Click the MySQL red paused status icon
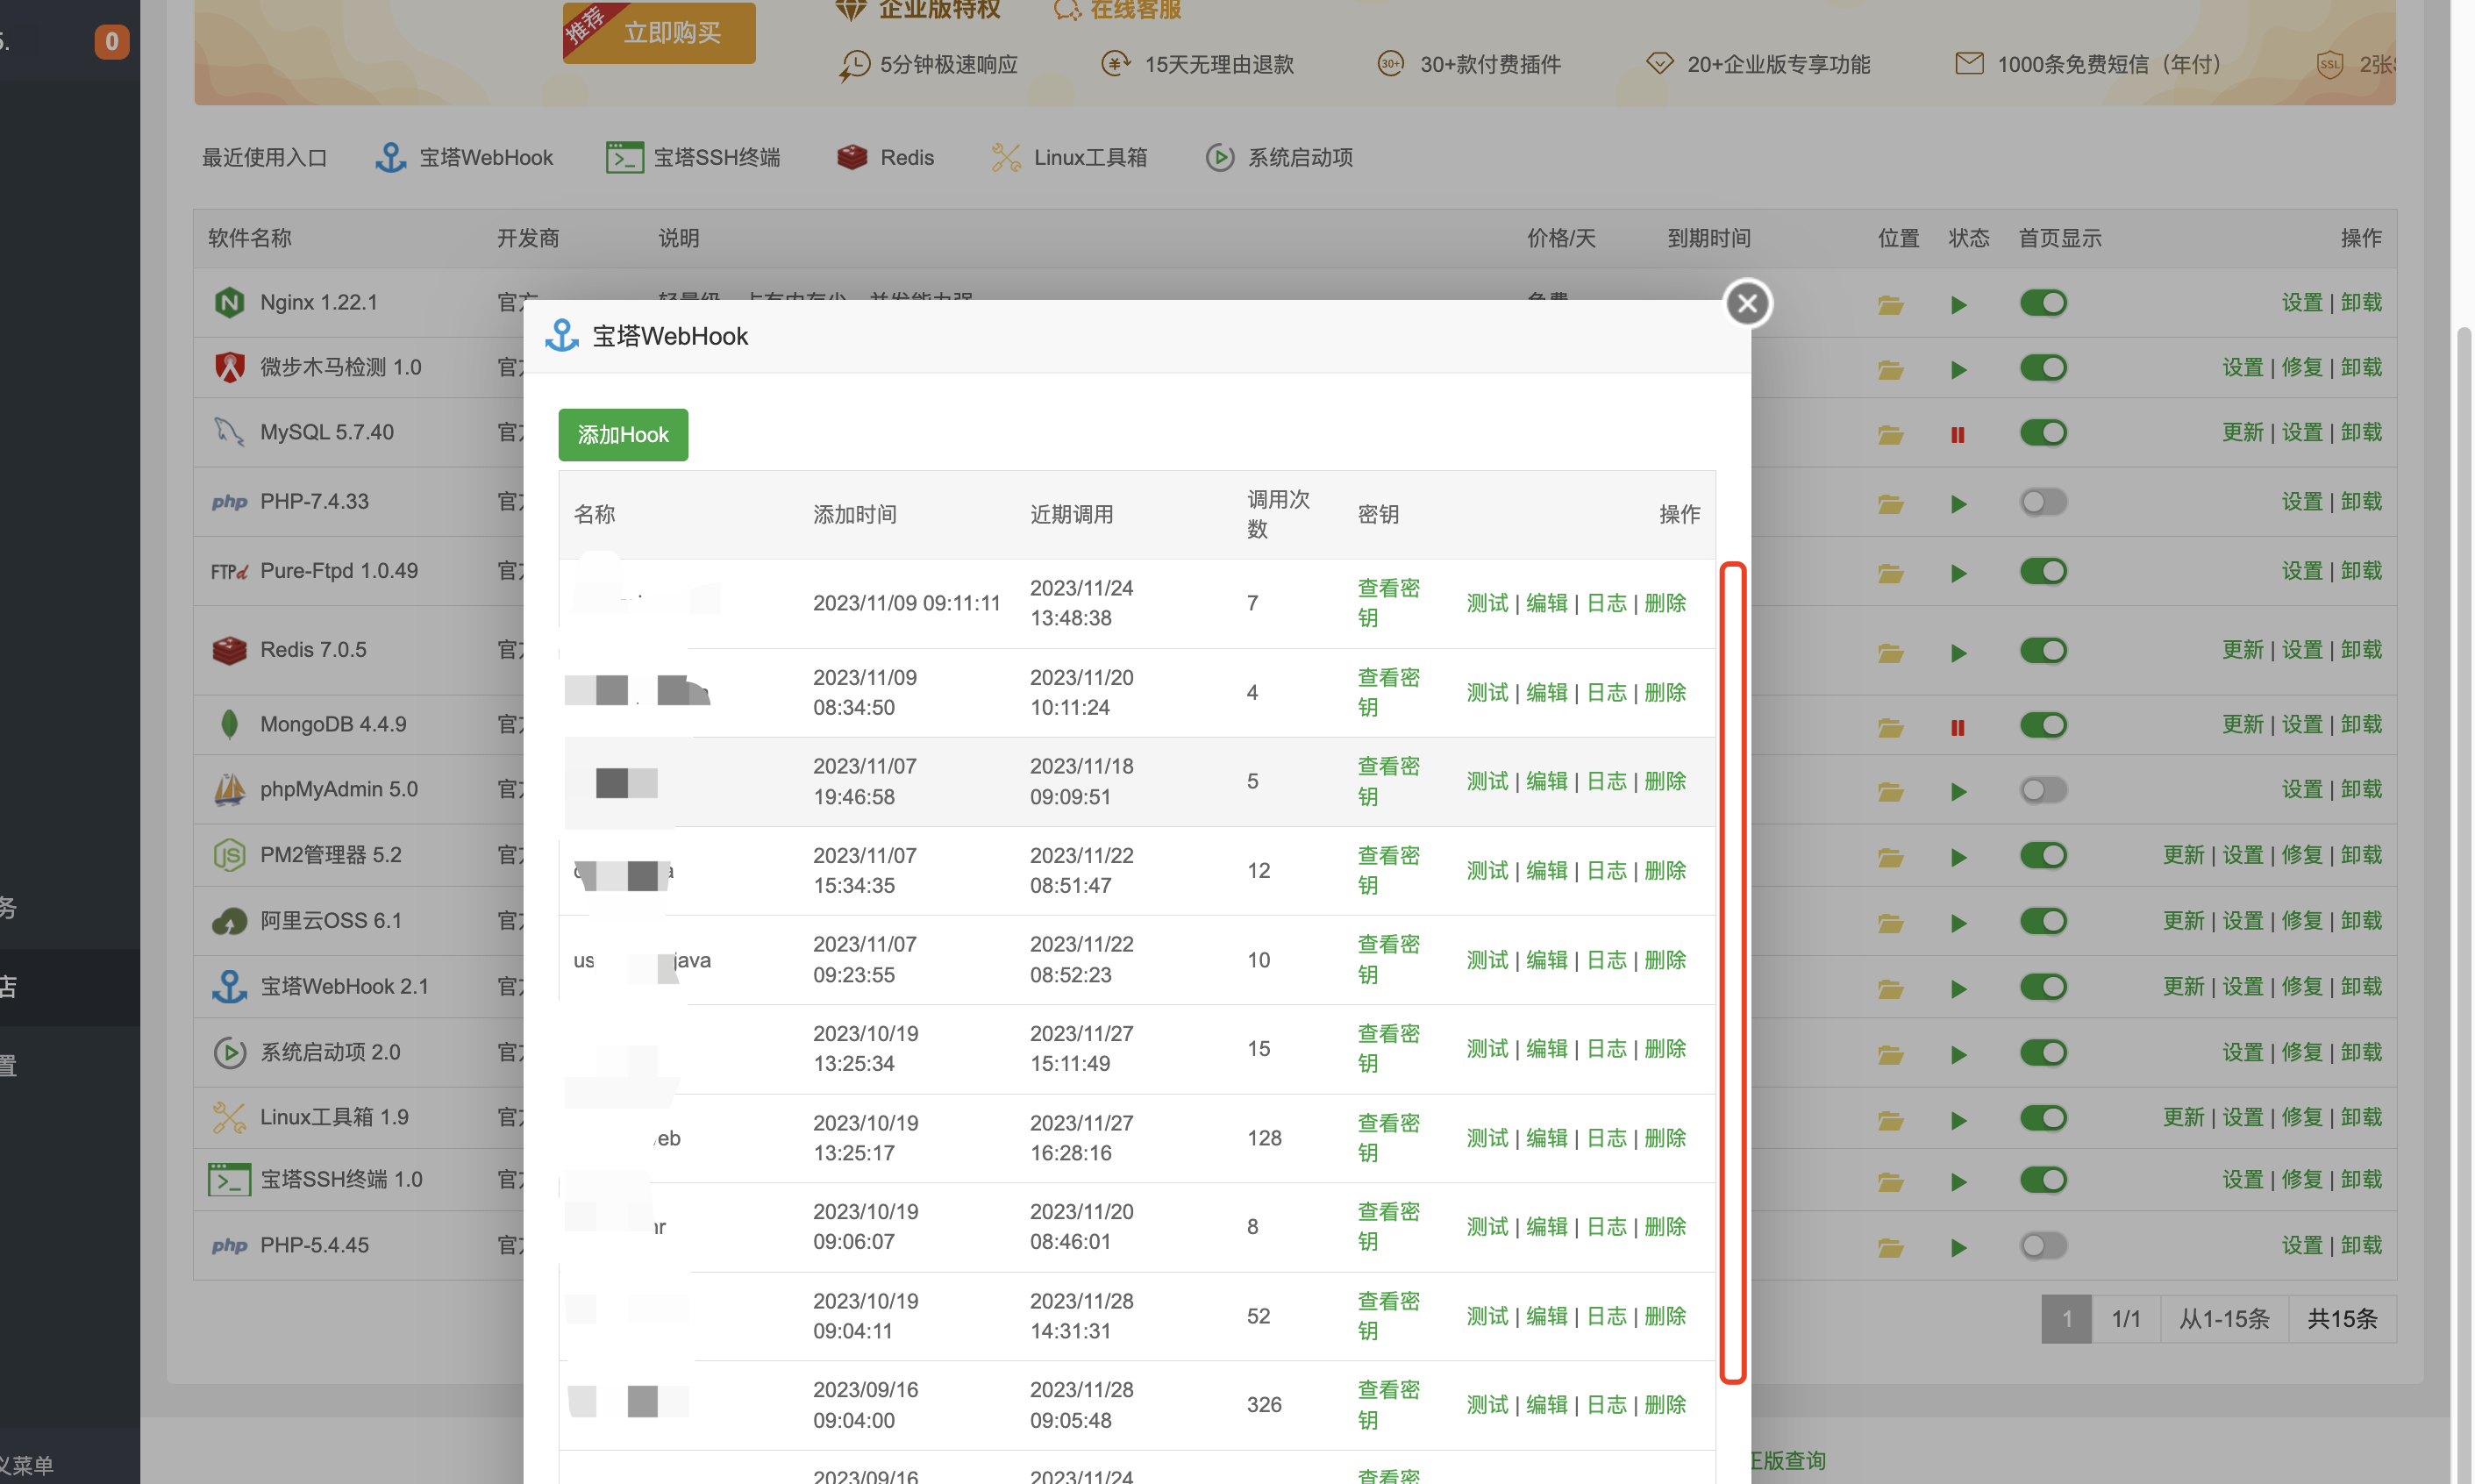Viewport: 2475px width, 1484px height. 1958,434
